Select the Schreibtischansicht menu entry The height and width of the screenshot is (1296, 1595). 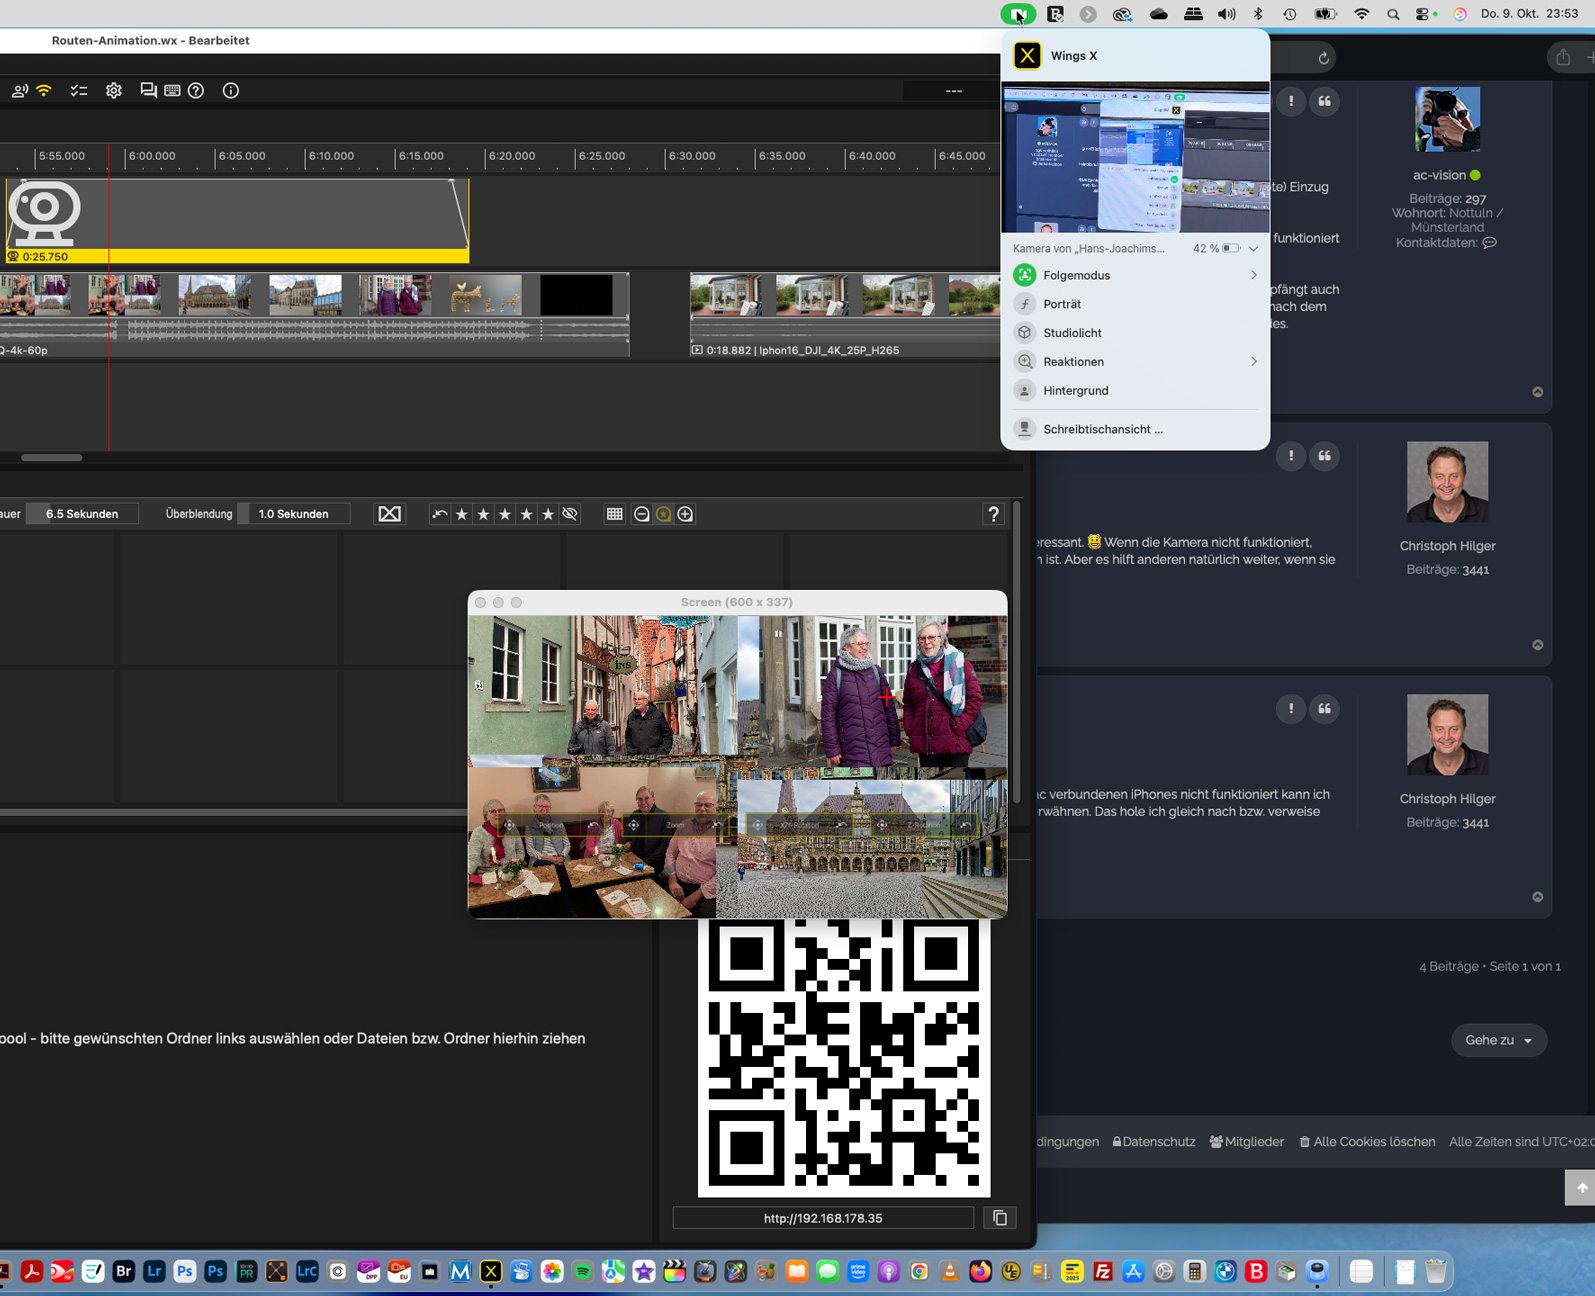(1102, 429)
